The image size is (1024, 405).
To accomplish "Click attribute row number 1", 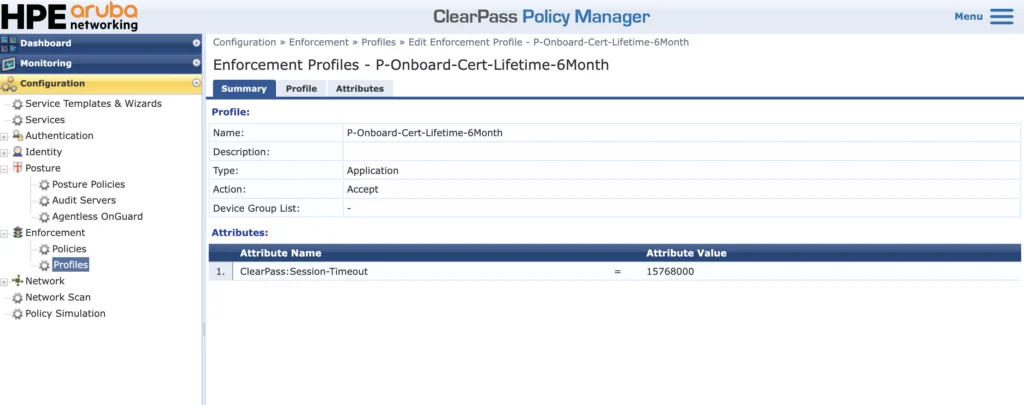I will (221, 271).
